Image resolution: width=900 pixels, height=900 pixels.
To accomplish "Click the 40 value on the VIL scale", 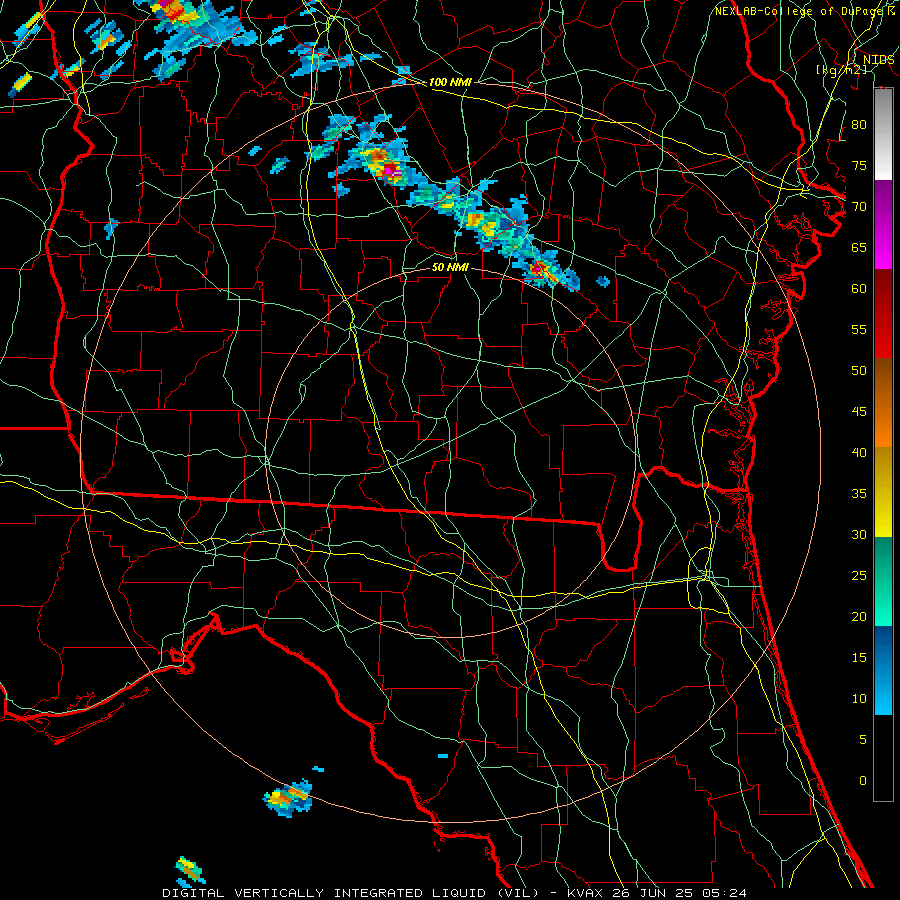I will (x=859, y=452).
